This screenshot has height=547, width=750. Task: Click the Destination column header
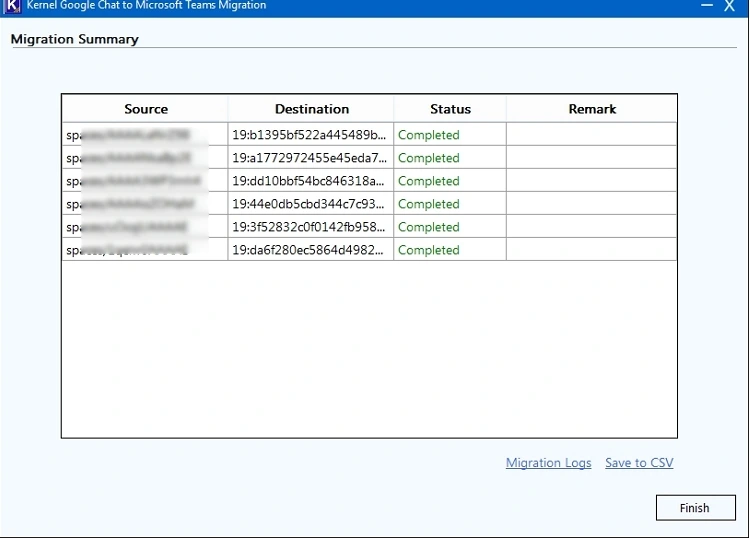click(x=312, y=109)
